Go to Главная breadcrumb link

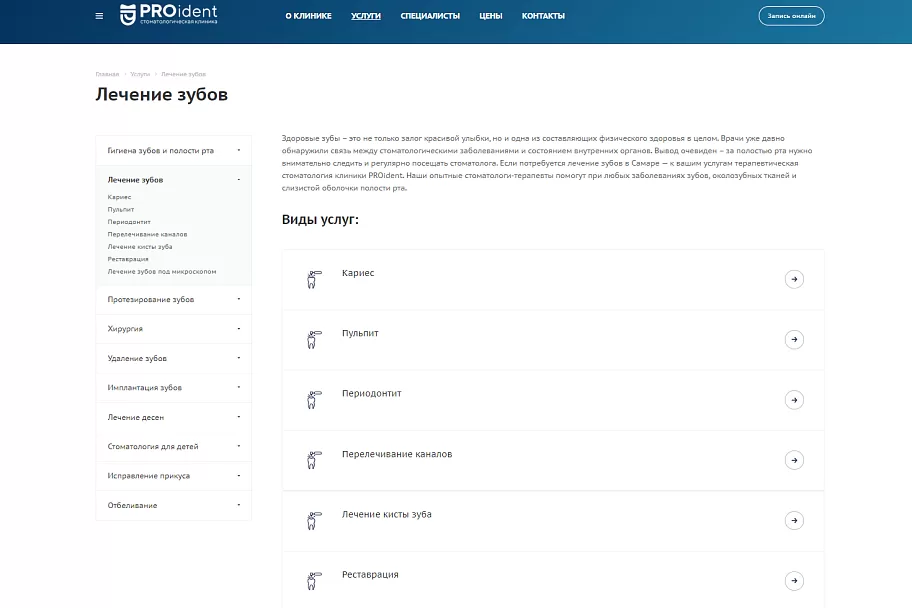pos(107,74)
